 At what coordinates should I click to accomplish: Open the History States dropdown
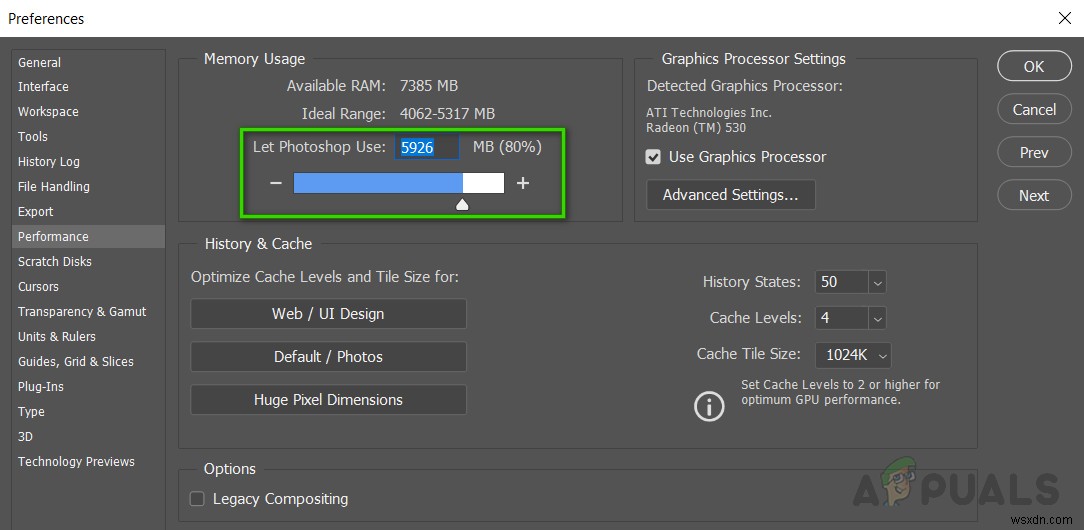tap(877, 282)
